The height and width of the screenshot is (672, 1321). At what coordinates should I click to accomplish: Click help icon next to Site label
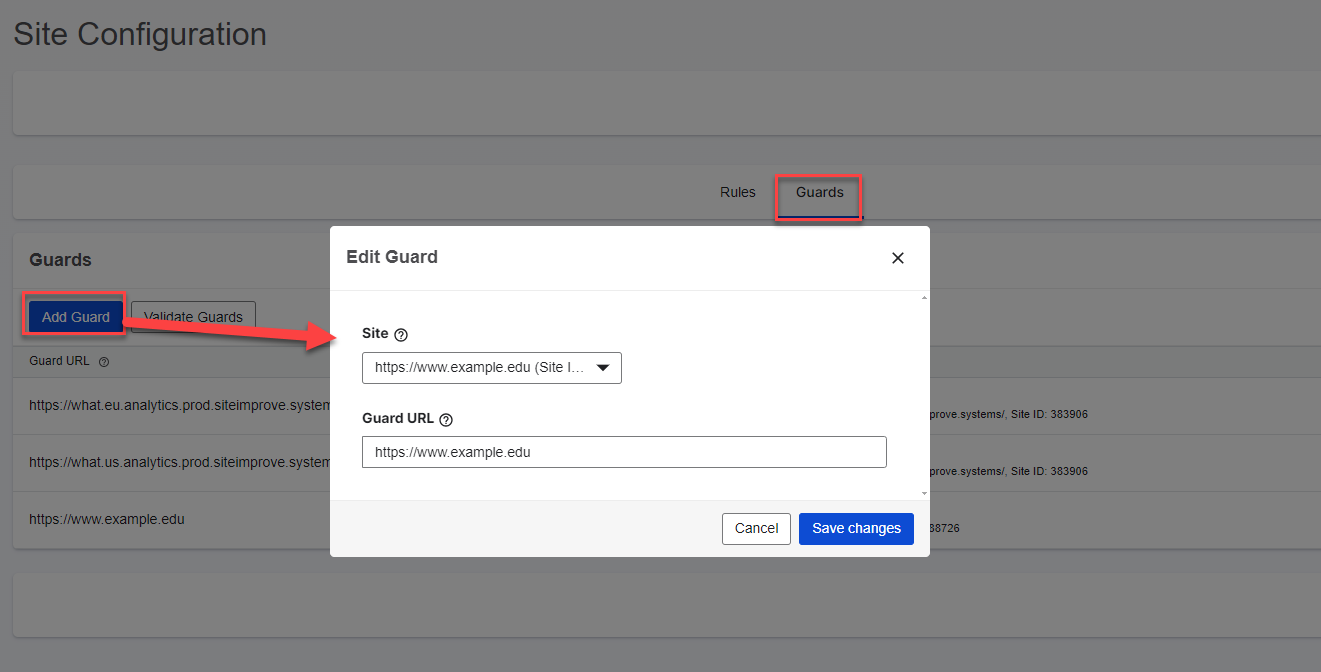pos(401,335)
